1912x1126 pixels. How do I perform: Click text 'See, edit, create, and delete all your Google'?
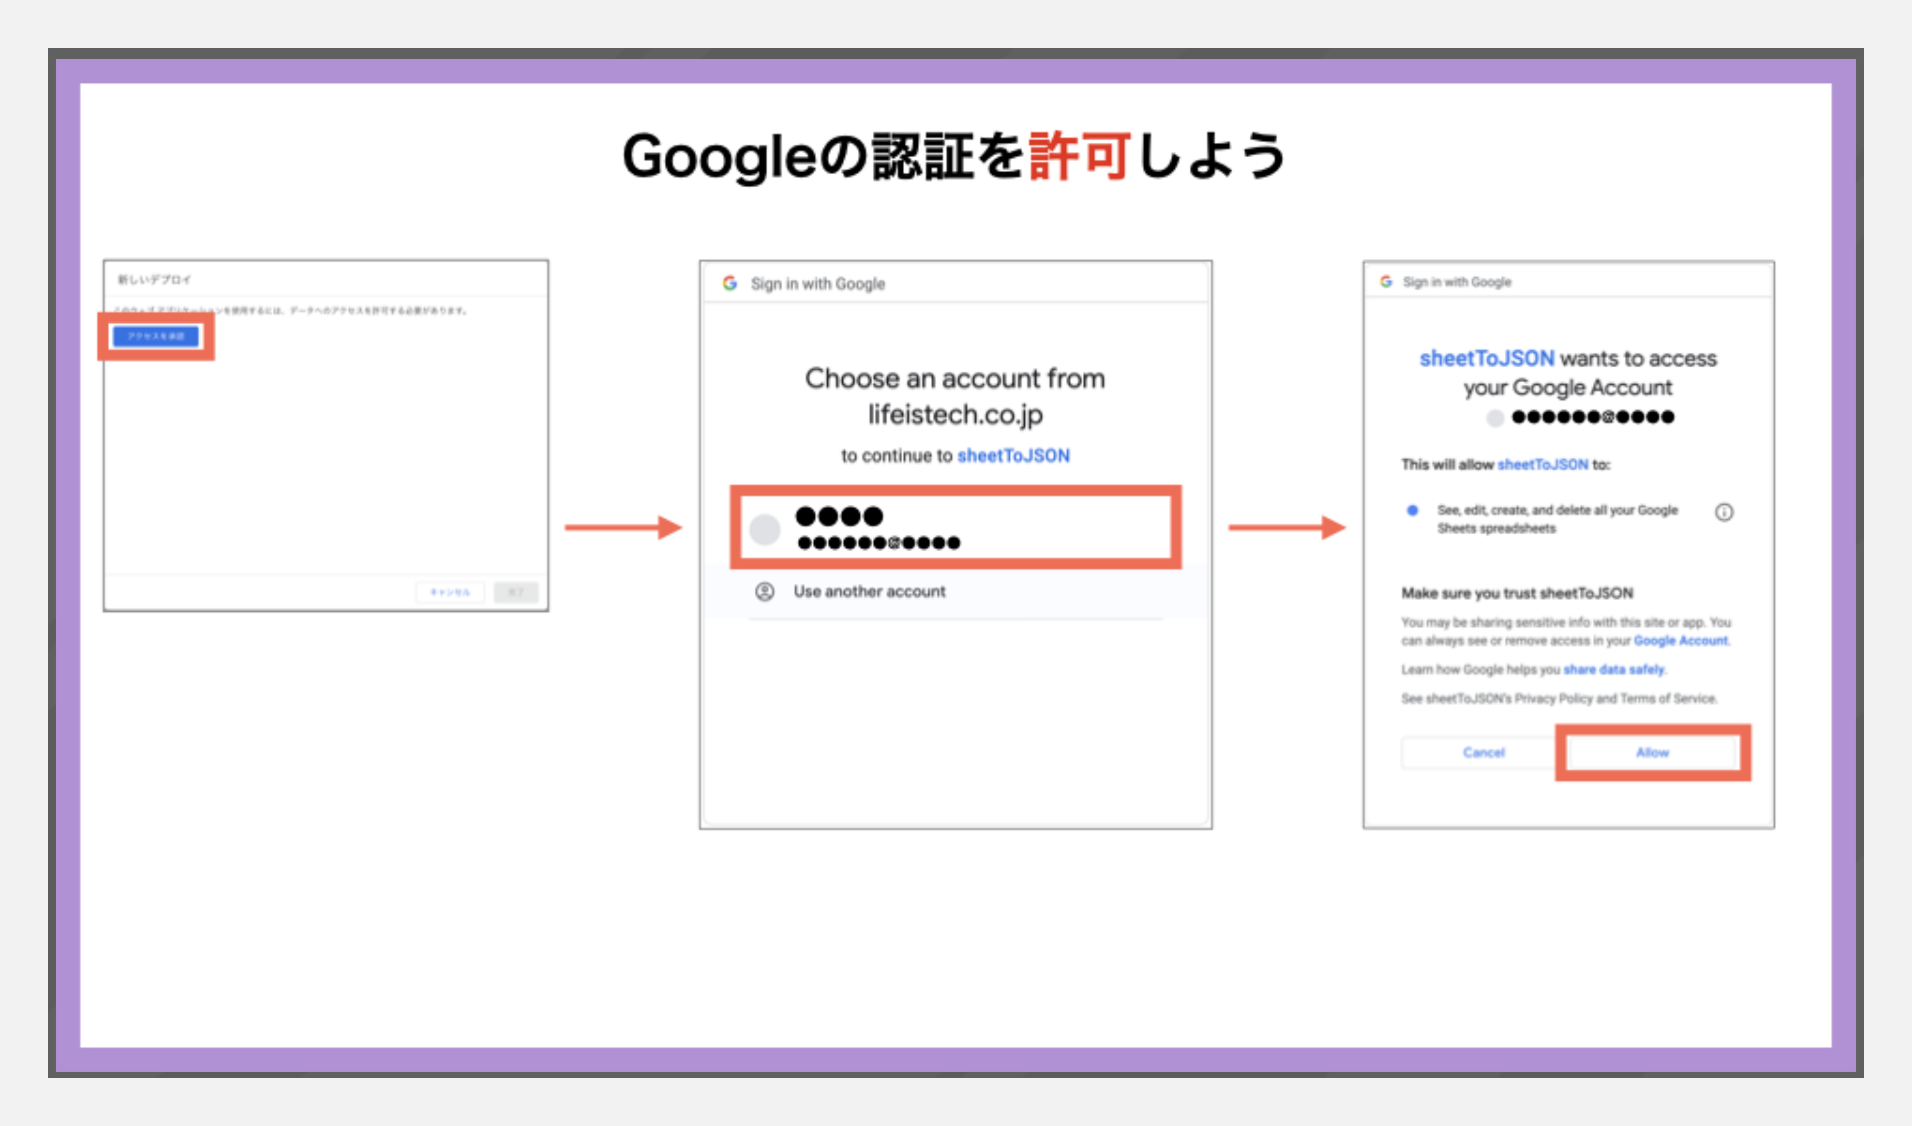click(x=1557, y=510)
